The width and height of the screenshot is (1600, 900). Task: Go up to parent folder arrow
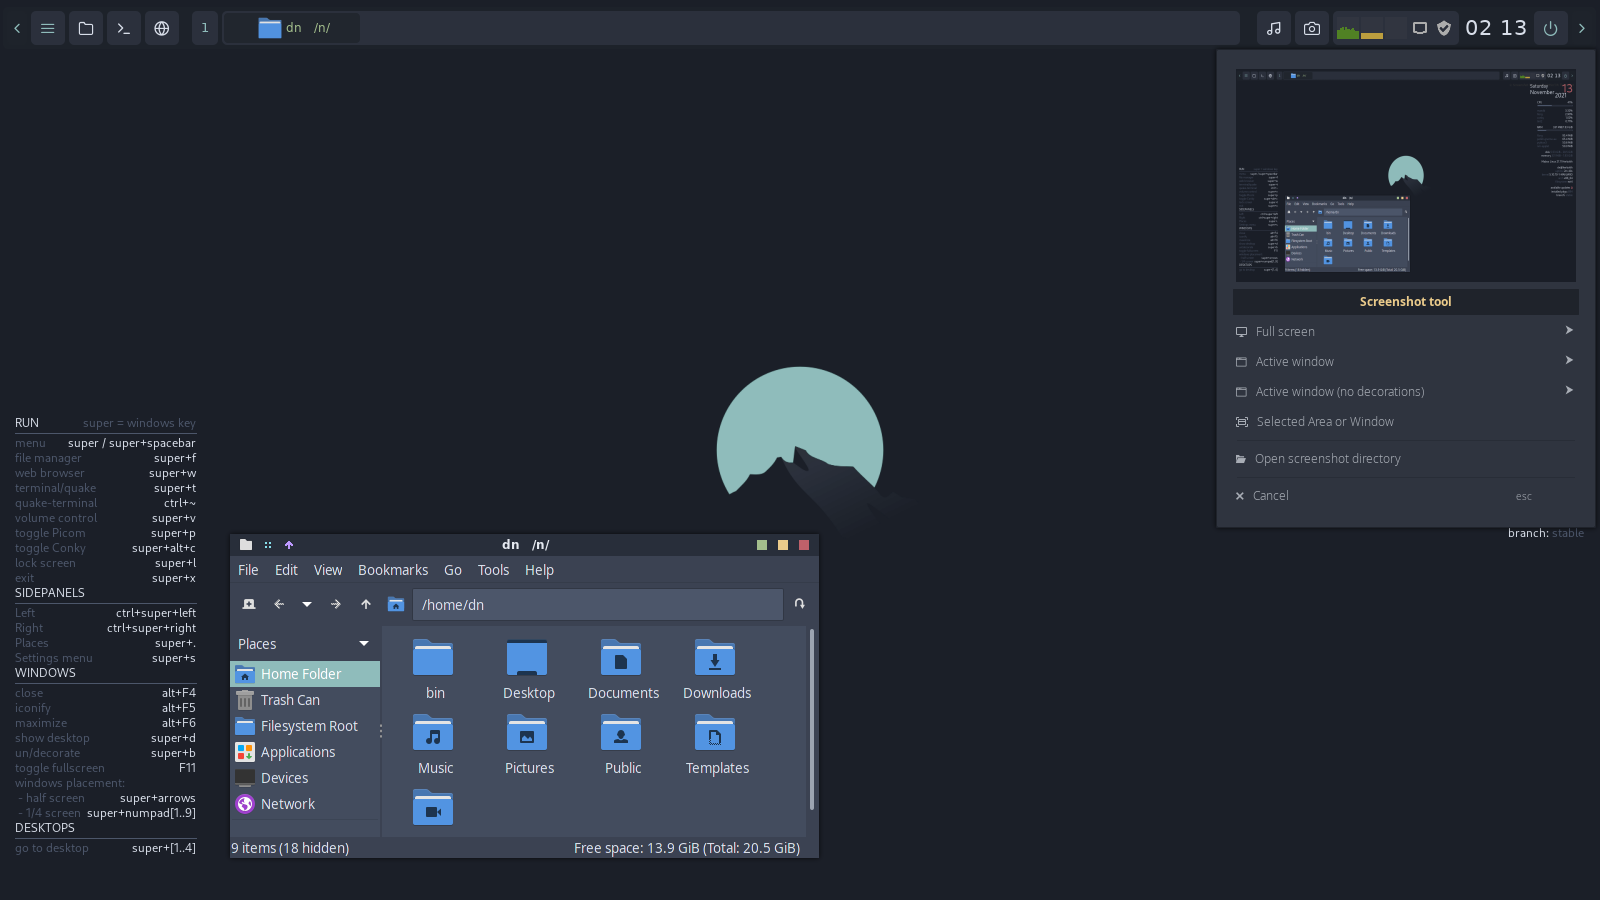tap(366, 604)
